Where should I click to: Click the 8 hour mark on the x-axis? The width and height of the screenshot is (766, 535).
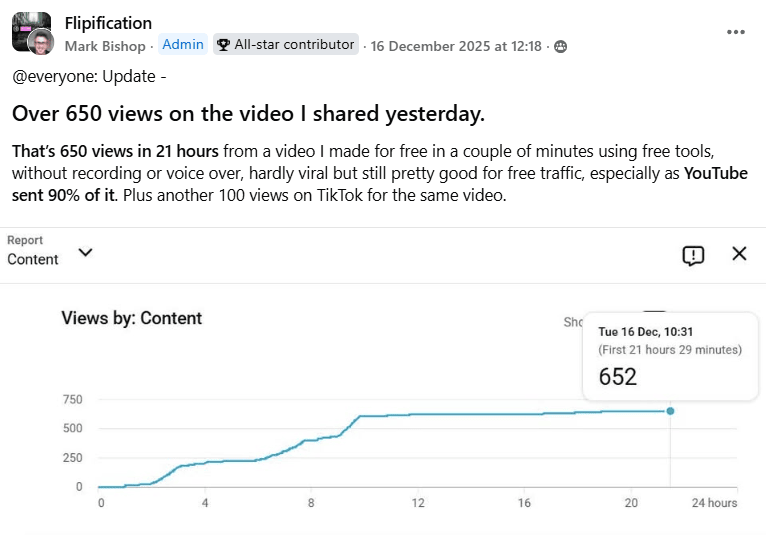point(312,502)
